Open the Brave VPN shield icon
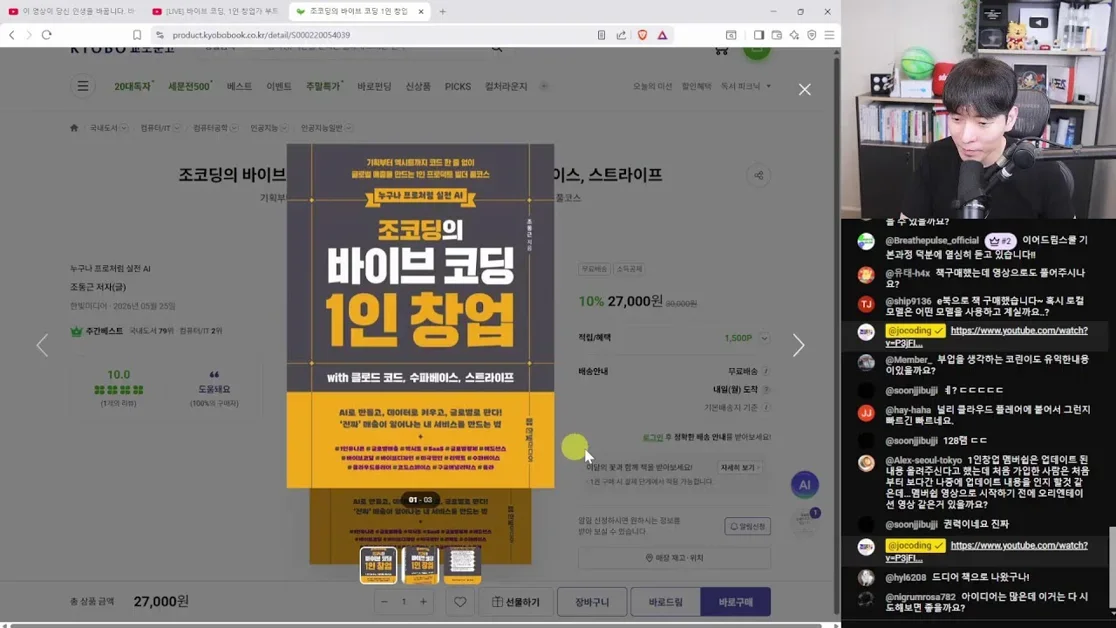1116x628 pixels. click(x=812, y=35)
